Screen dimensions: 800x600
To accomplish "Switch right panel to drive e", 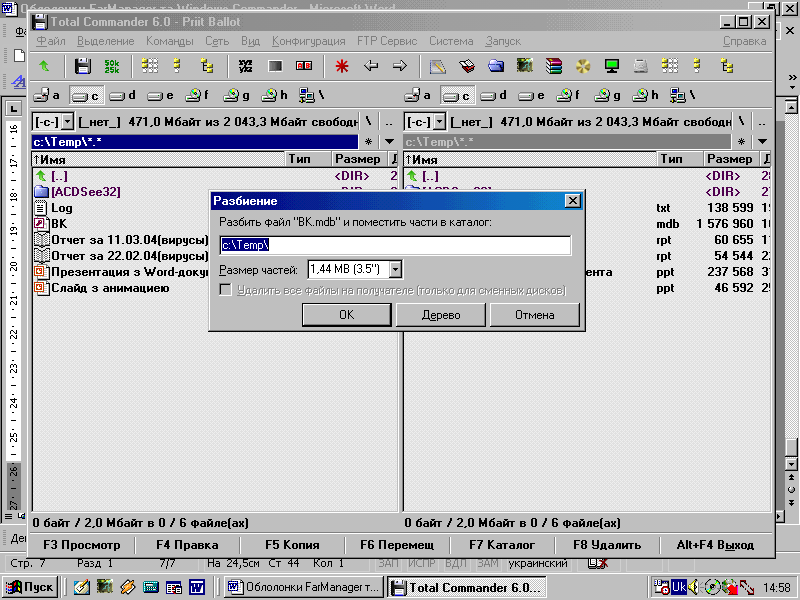I will [x=531, y=95].
